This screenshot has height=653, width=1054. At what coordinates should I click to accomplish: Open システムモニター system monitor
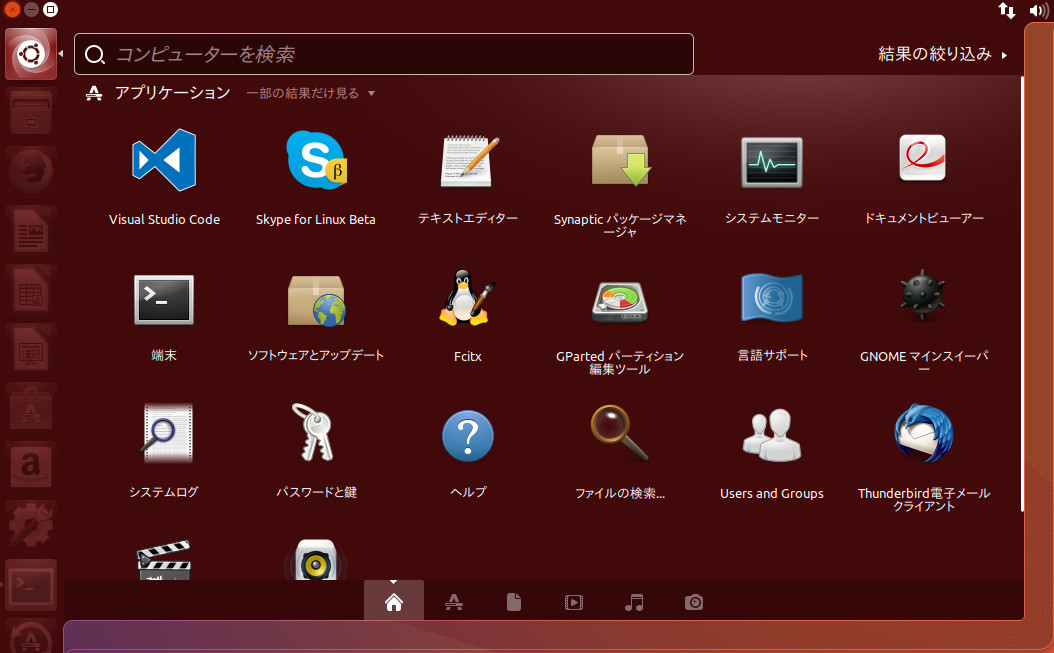tap(772, 162)
